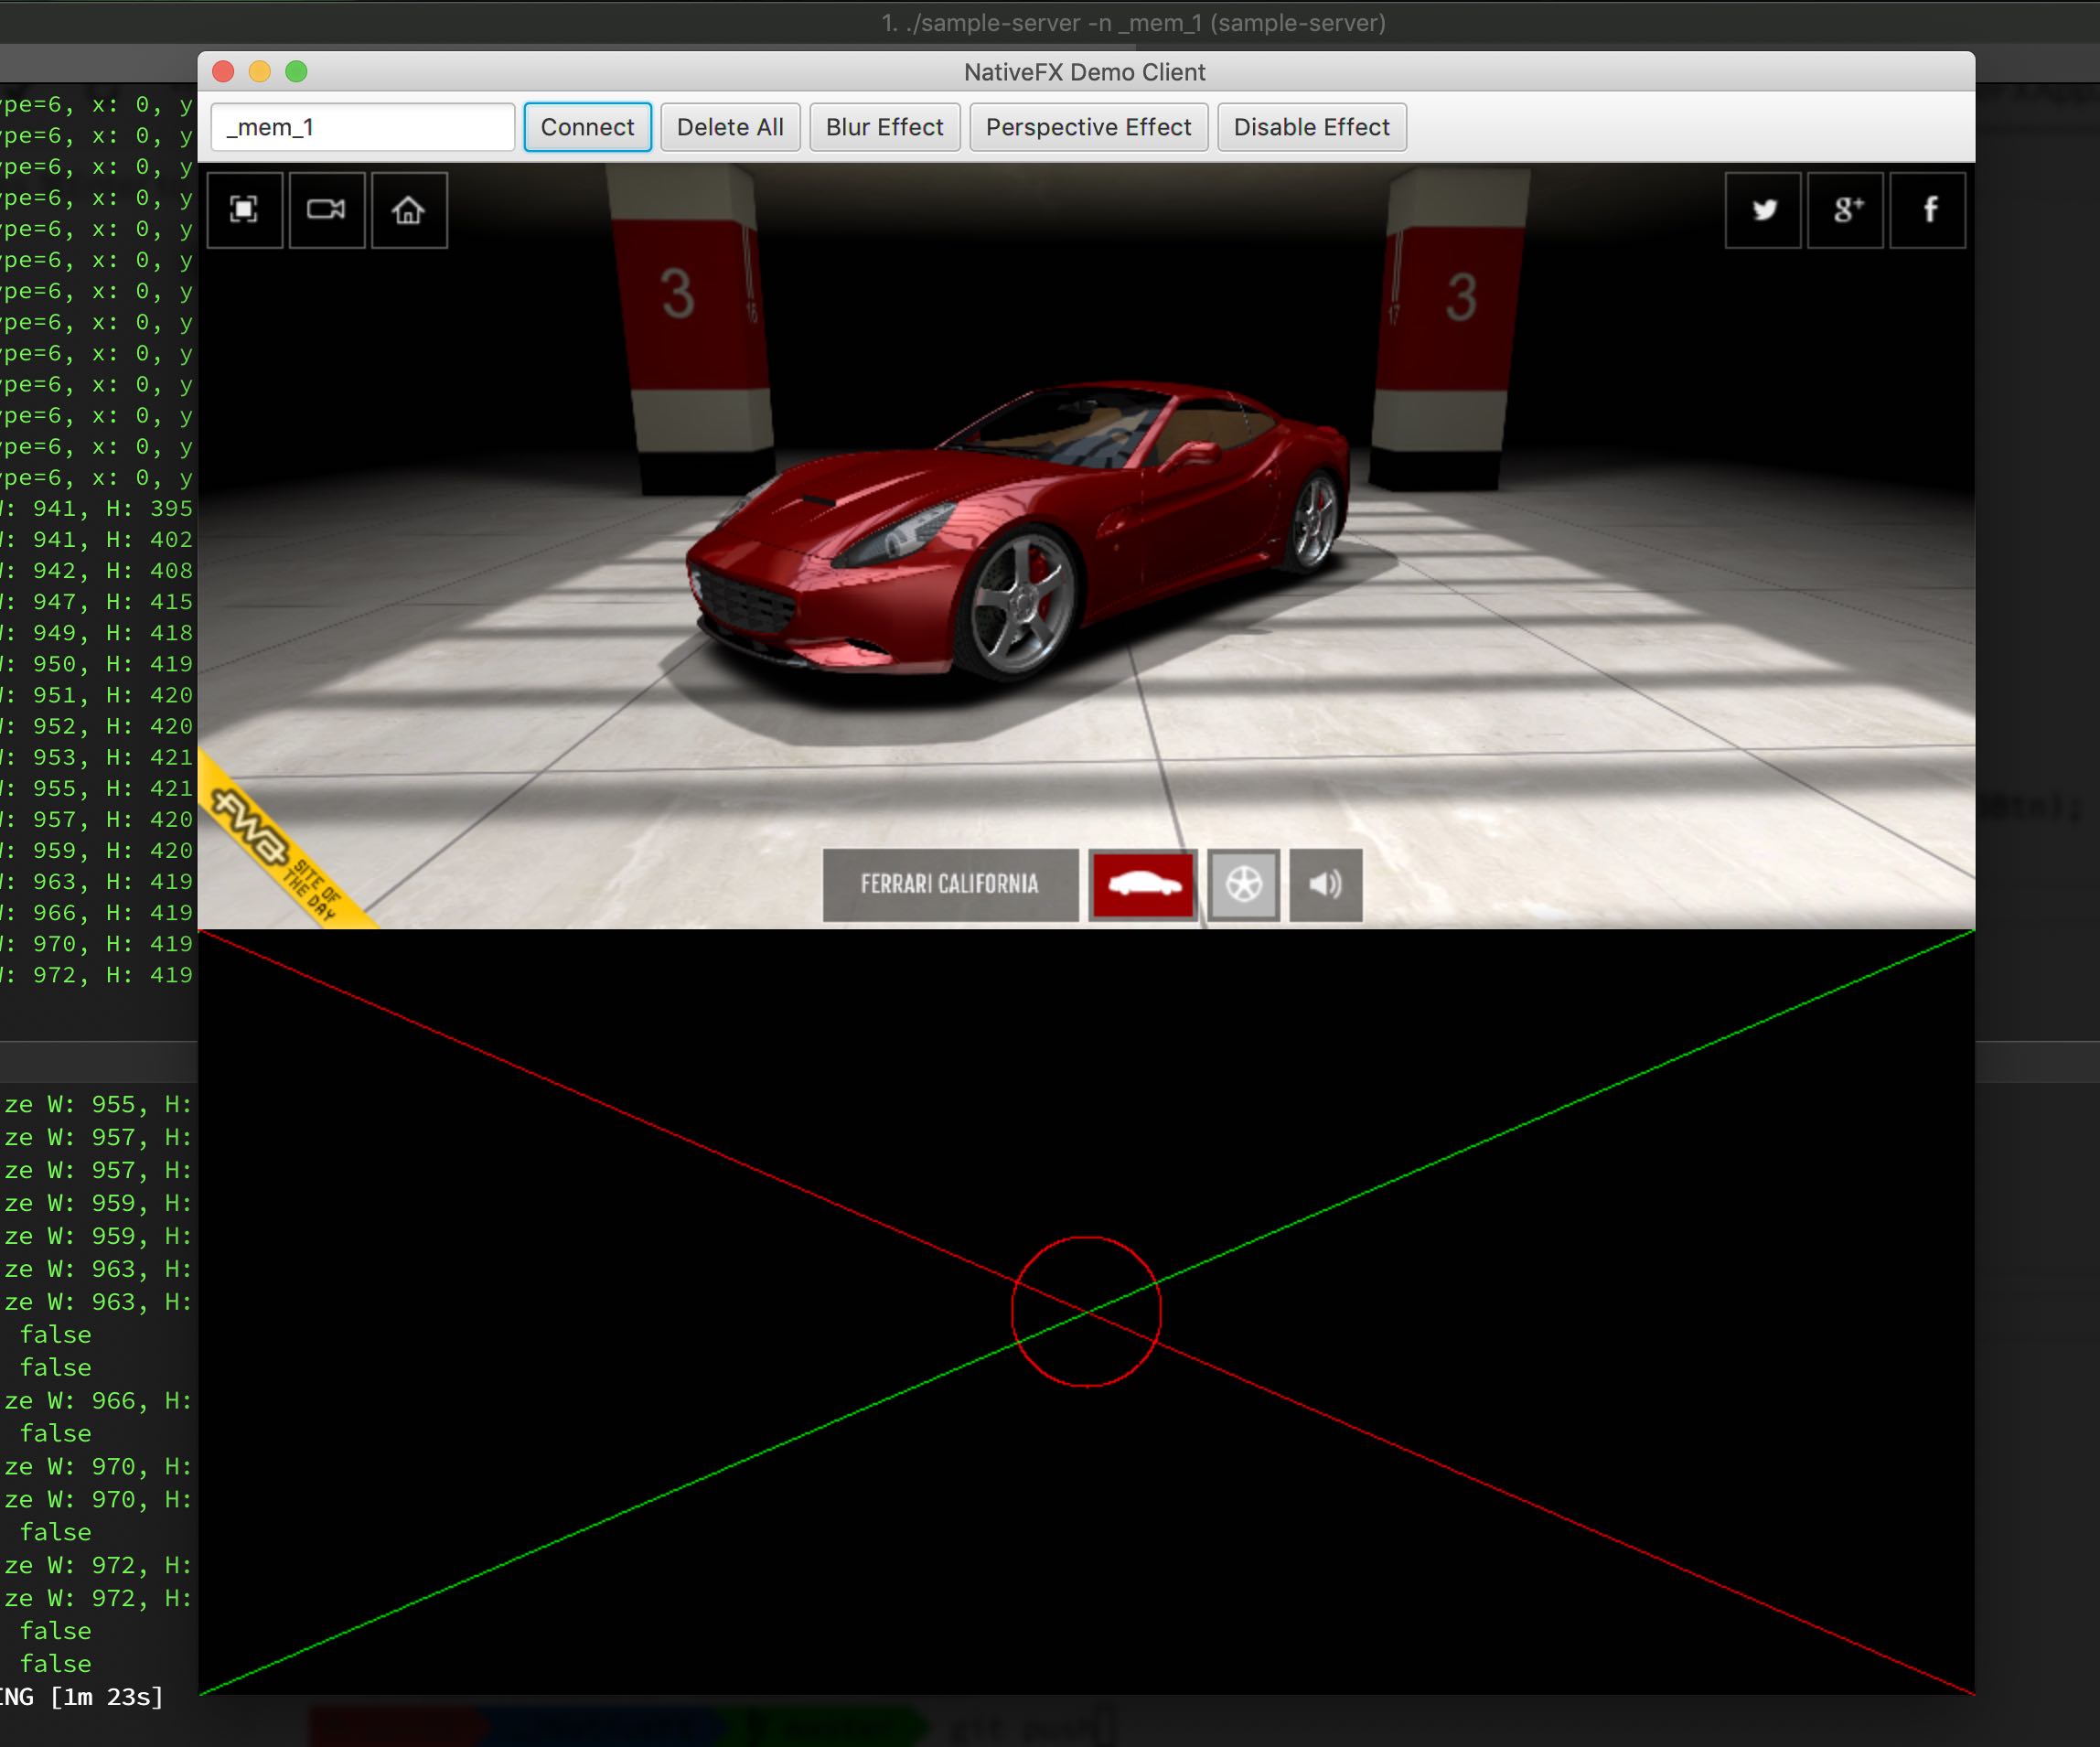Click the home icon button
This screenshot has width=2100, height=1747.
pos(409,210)
